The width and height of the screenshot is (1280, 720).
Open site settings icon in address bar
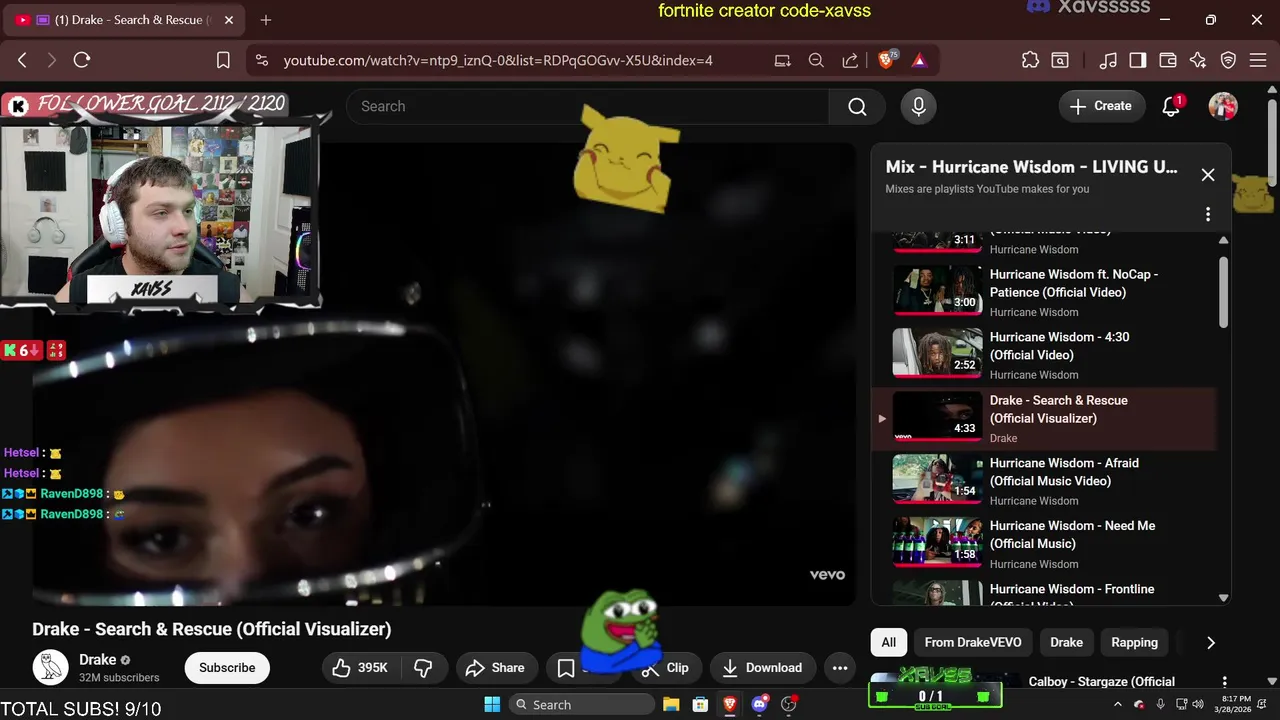(x=262, y=60)
